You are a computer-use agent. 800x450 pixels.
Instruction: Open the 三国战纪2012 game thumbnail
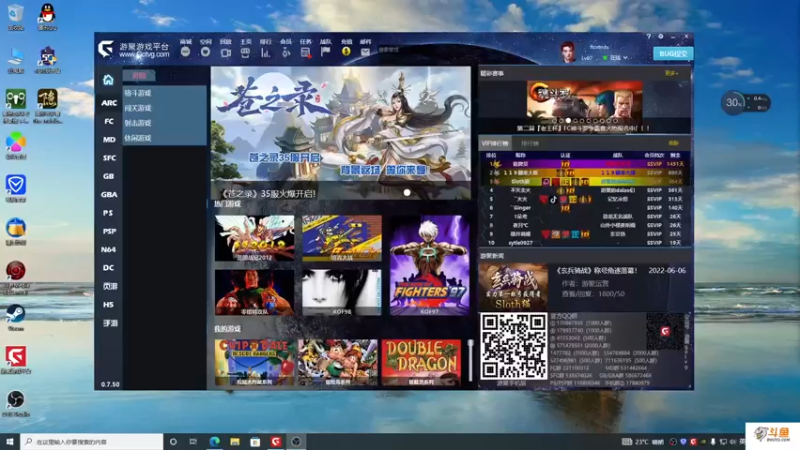[x=254, y=238]
